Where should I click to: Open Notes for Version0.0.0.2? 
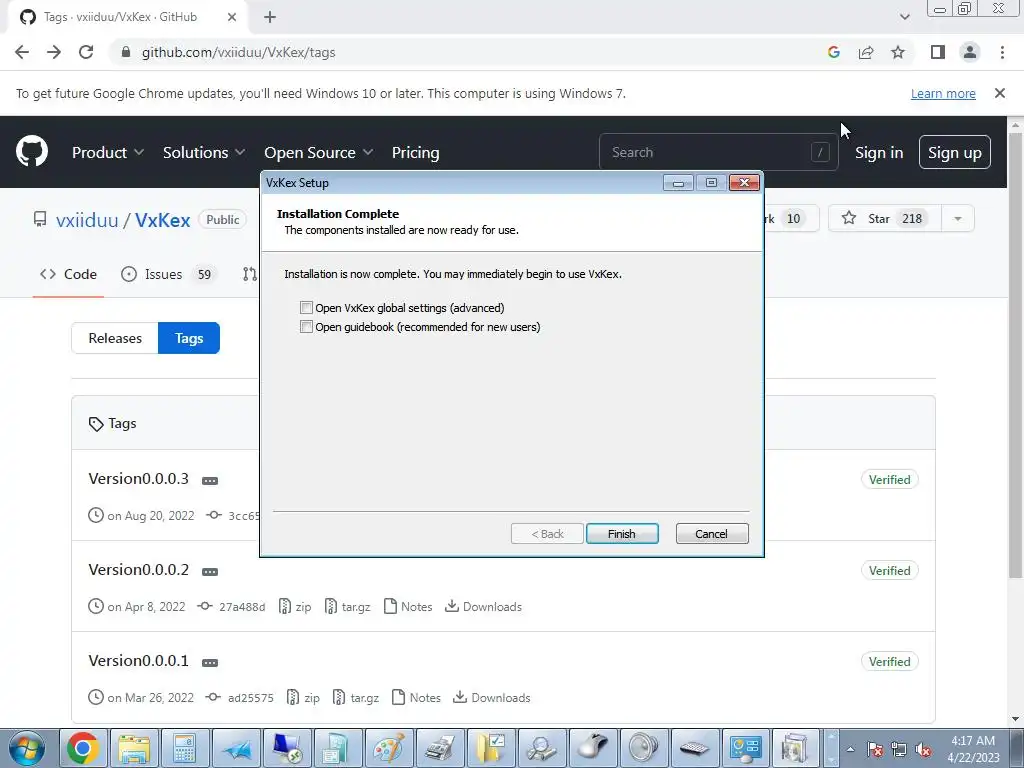(408, 607)
